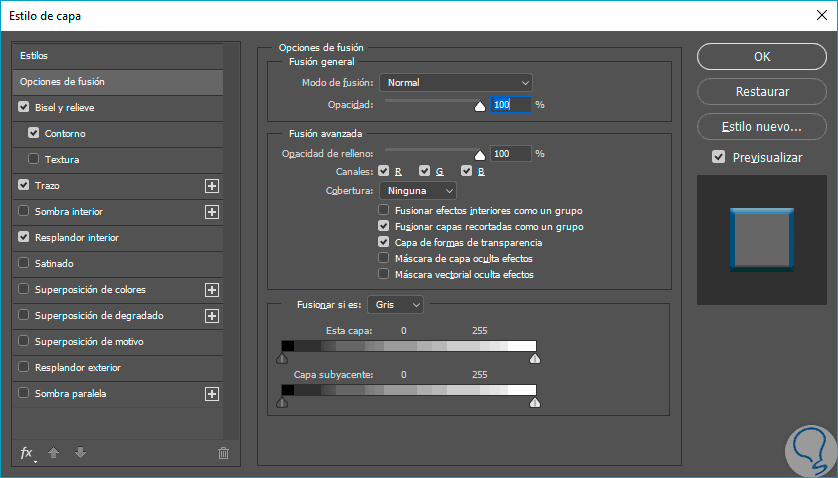Click the Opacidad de relleno value field
This screenshot has height=478, width=838.
click(510, 154)
